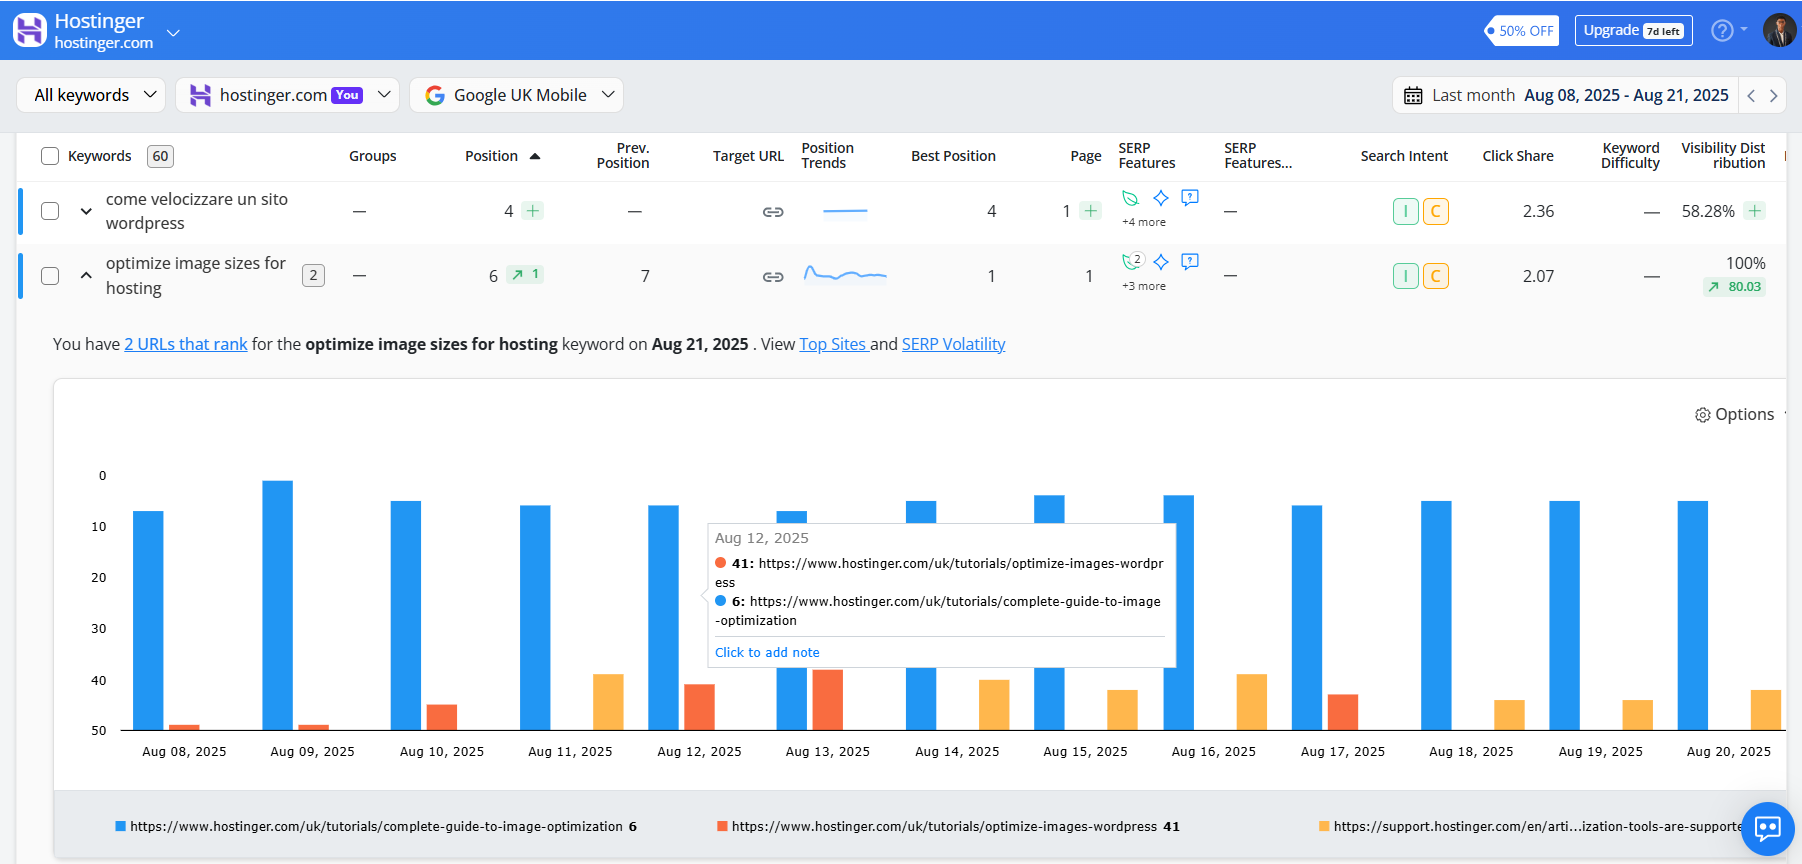
Task: Click leaf SERP feature icon in come velocizzare row
Action: coord(1130,198)
